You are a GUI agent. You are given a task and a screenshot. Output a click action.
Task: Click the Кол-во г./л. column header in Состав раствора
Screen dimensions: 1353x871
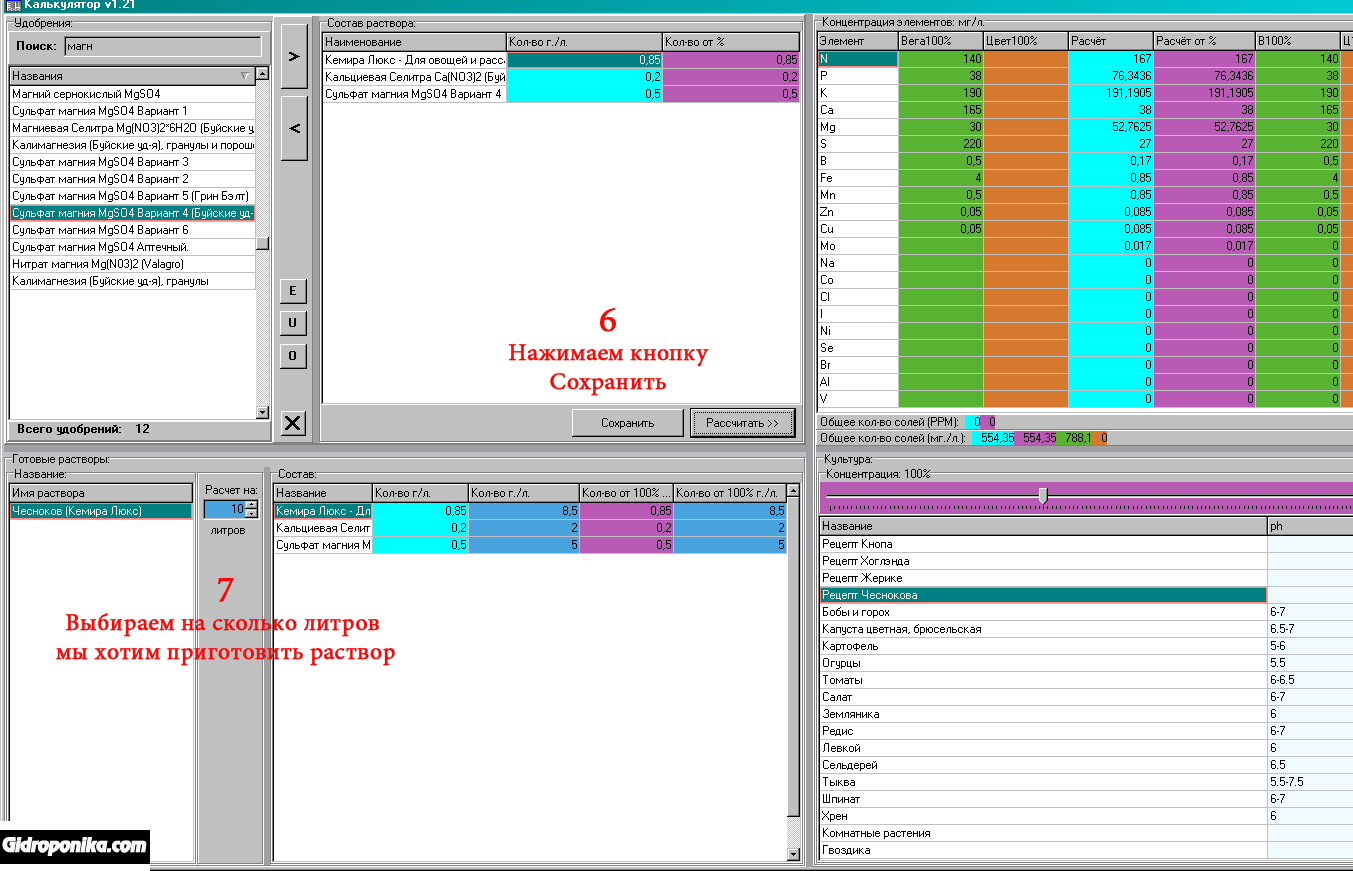point(584,42)
